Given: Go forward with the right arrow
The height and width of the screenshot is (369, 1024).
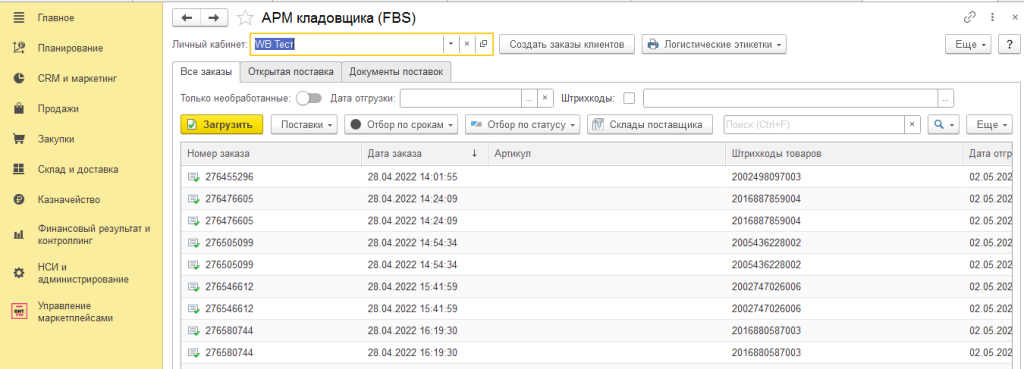Looking at the screenshot, I should pos(214,18).
